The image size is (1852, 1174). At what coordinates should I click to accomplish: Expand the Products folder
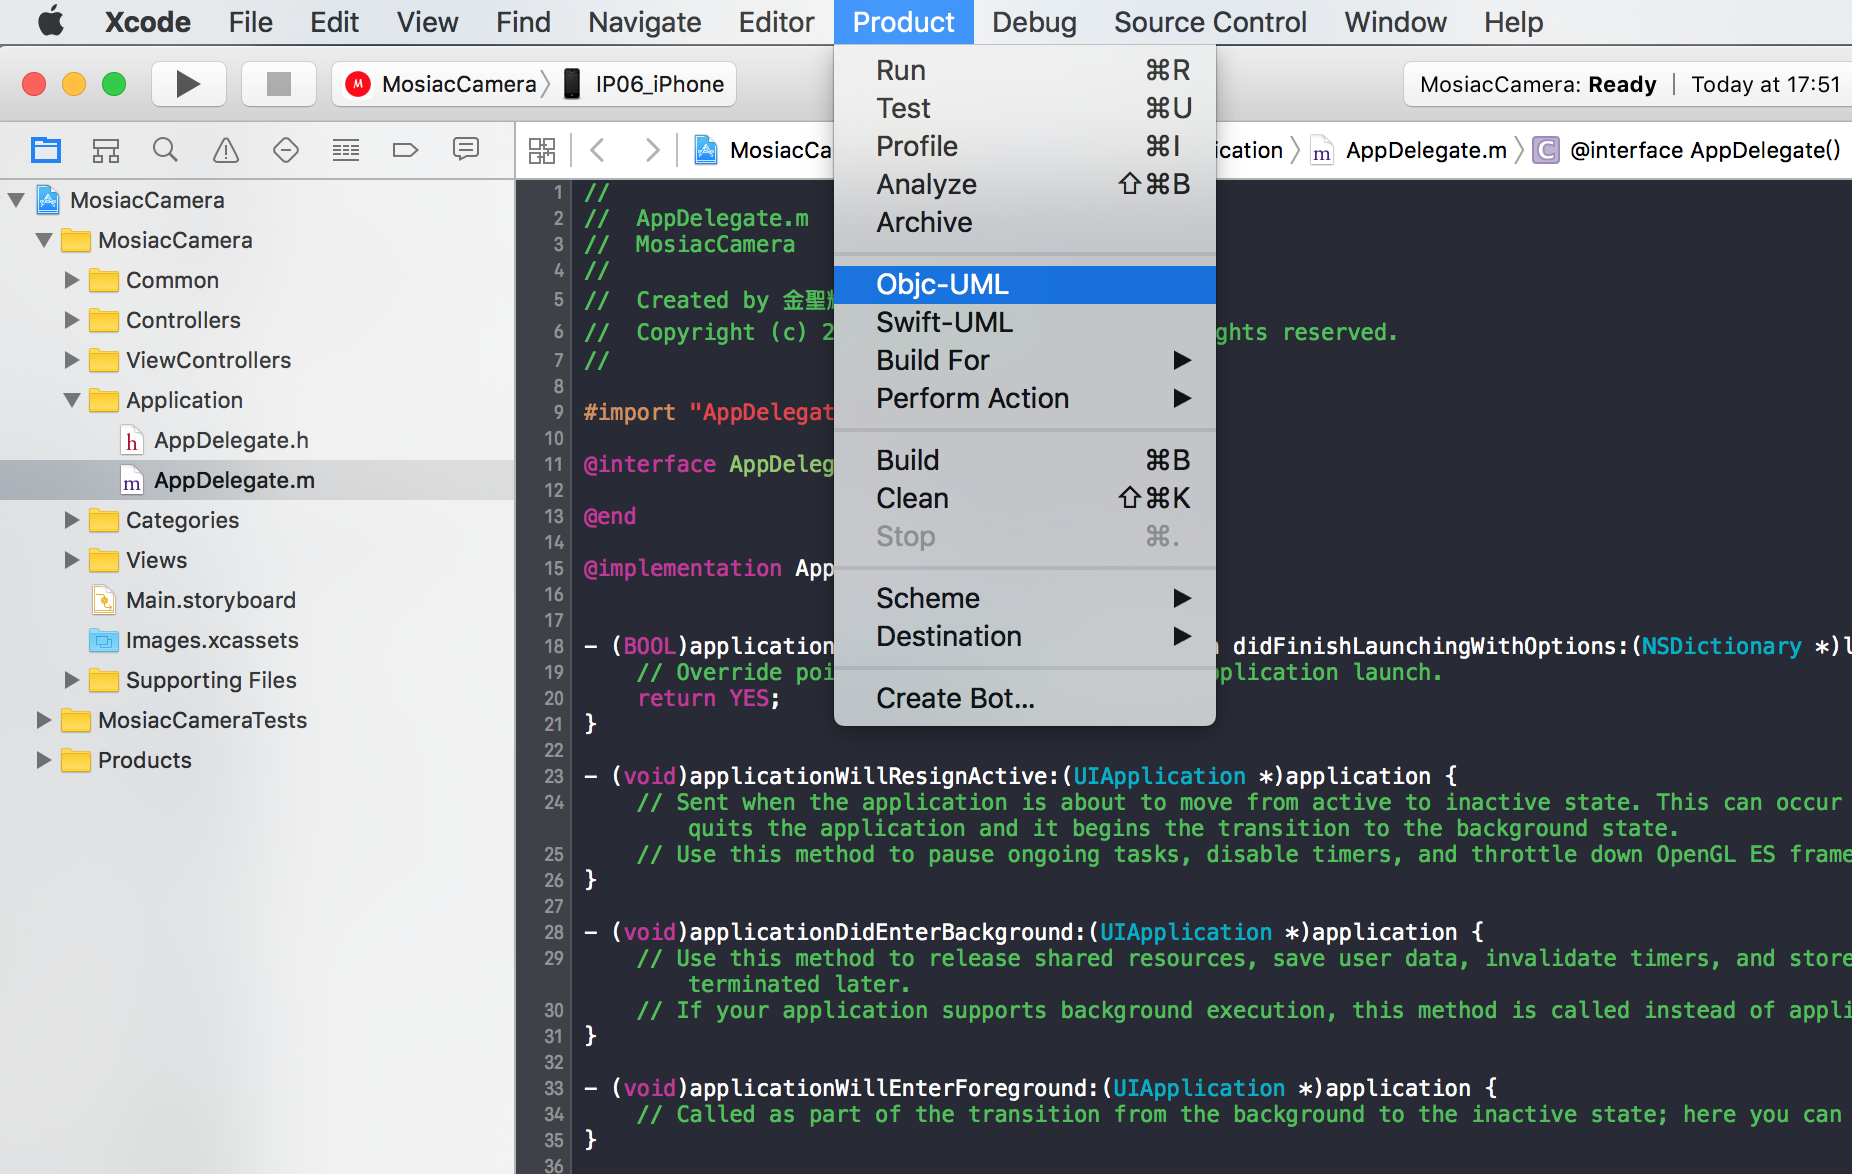pyautogui.click(x=44, y=760)
